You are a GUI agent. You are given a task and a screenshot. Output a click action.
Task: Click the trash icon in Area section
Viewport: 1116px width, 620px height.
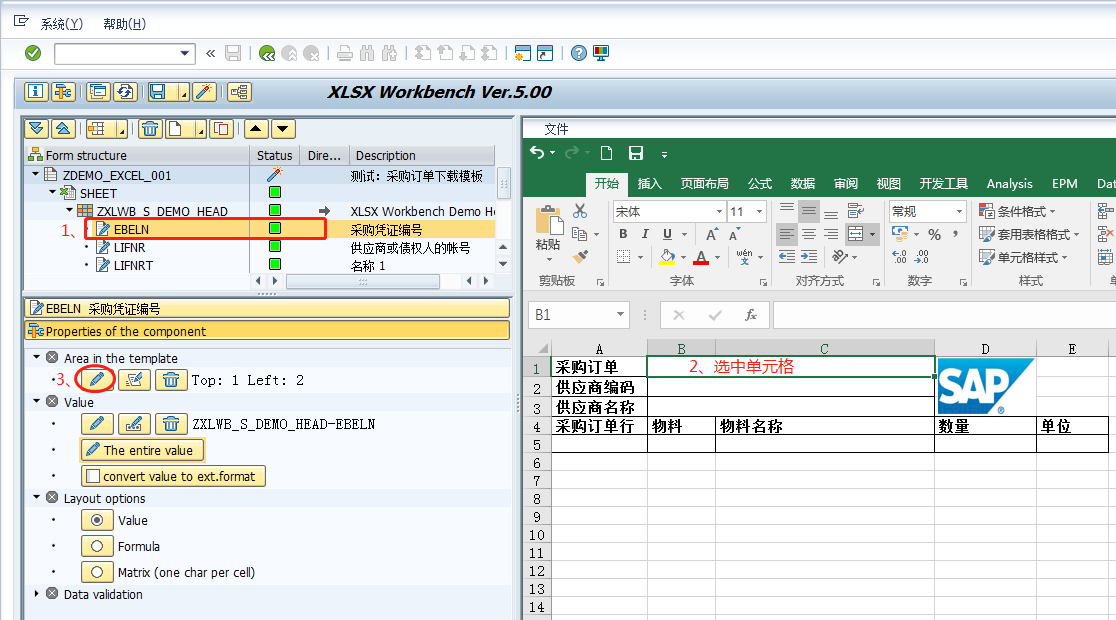coord(171,380)
